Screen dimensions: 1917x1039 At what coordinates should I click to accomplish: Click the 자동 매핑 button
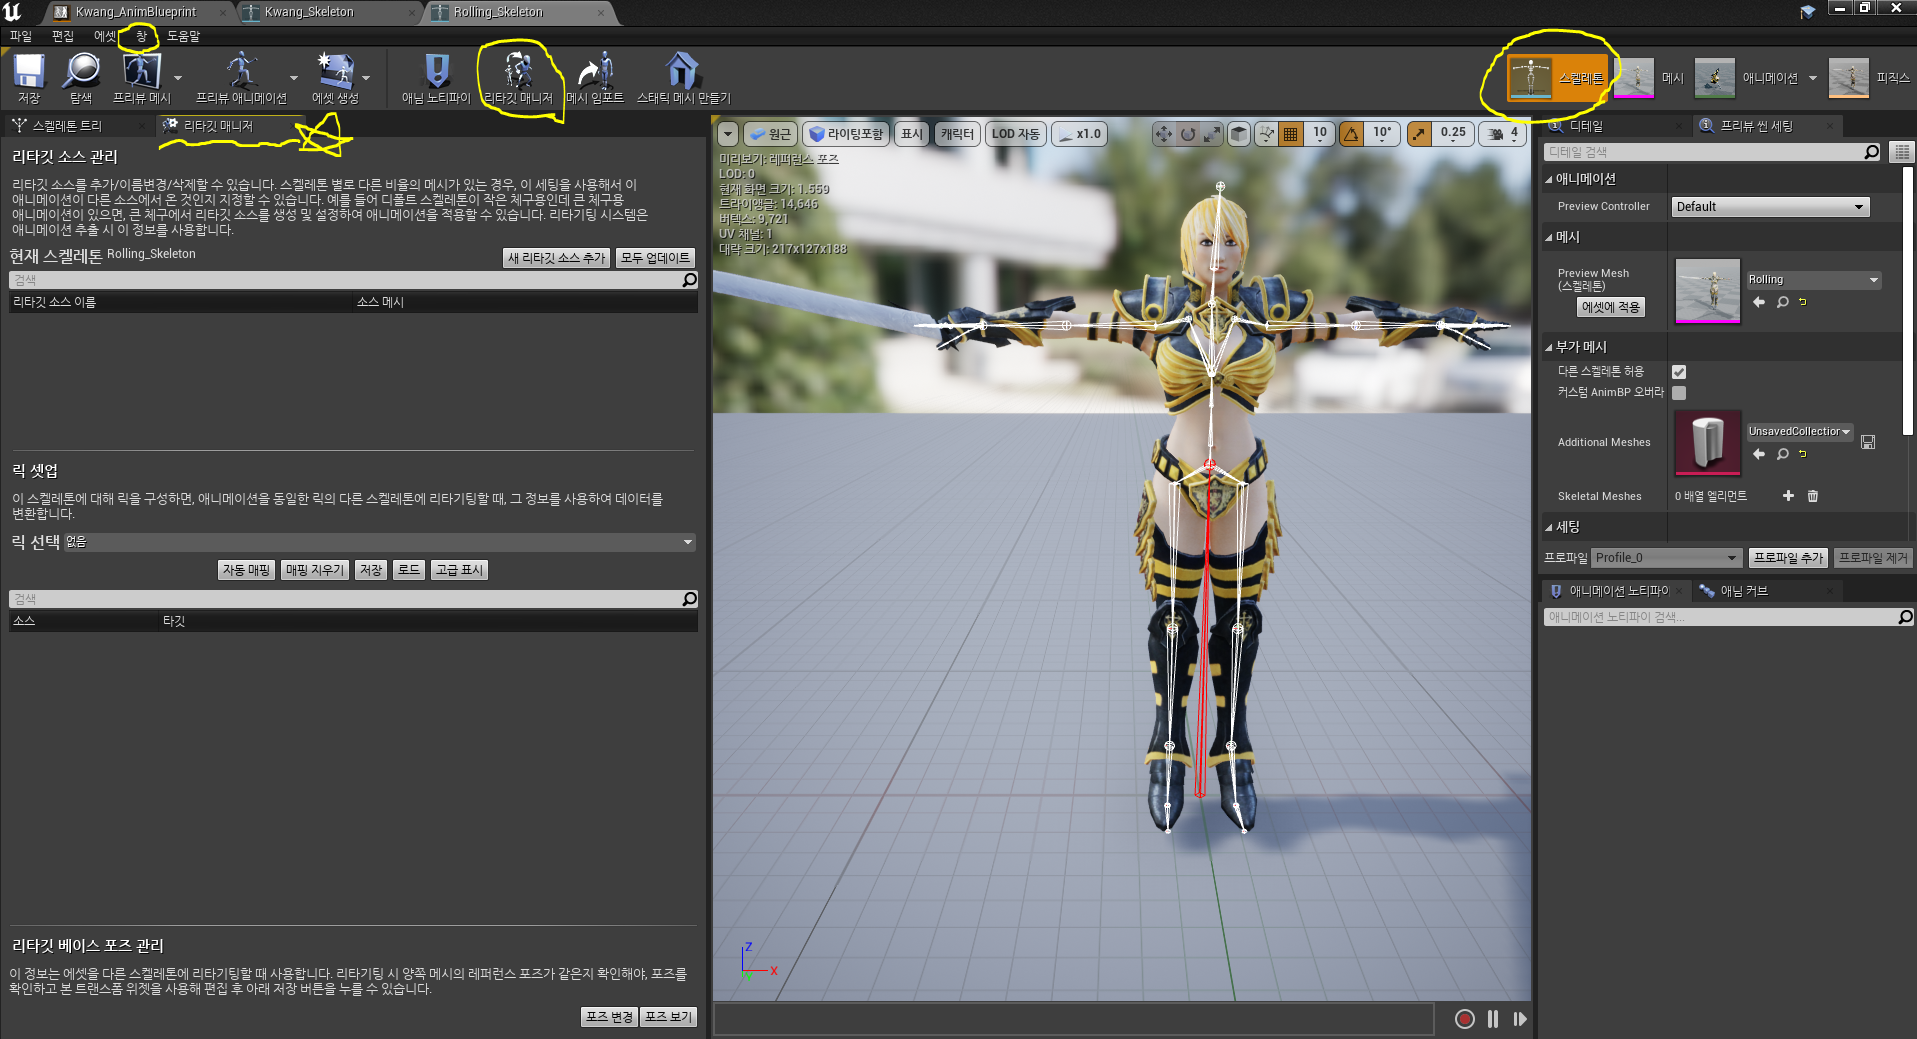click(x=246, y=570)
